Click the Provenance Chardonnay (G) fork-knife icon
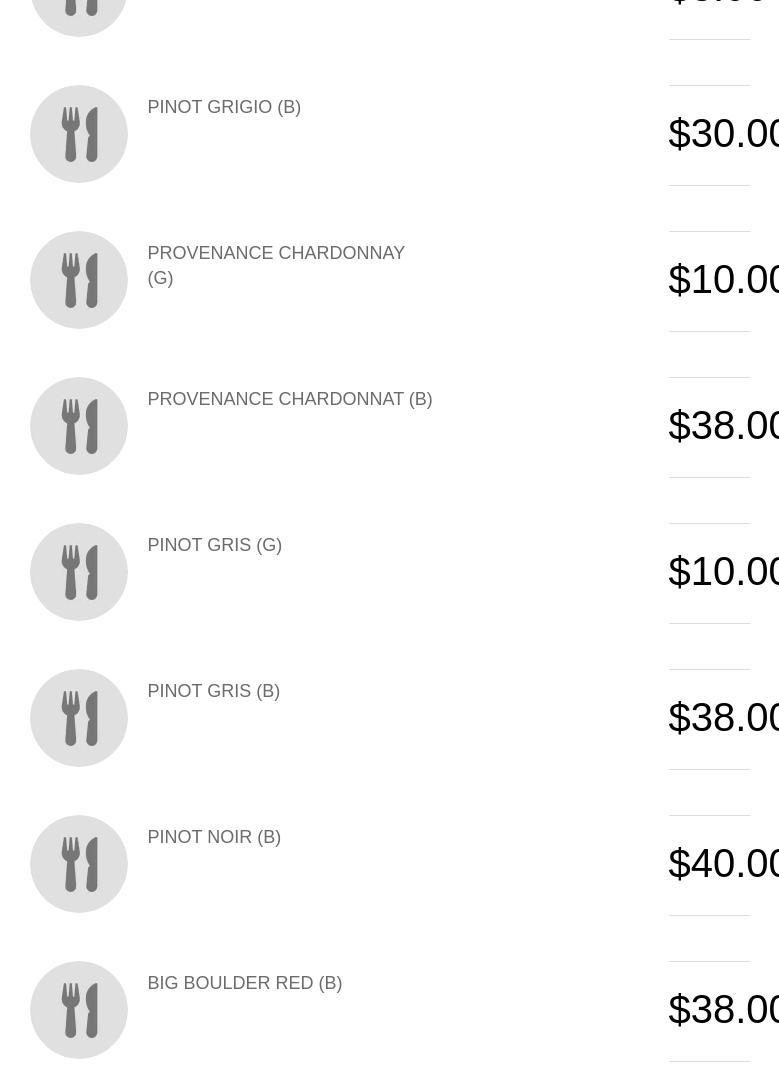The height and width of the screenshot is (1088, 779). tap(79, 280)
